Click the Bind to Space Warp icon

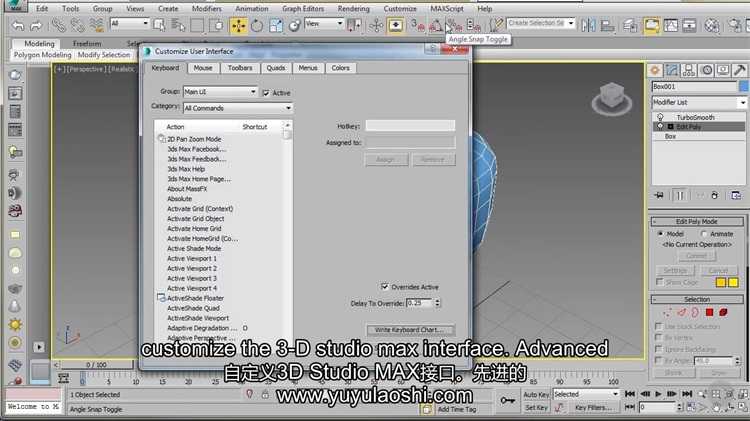click(x=97, y=25)
